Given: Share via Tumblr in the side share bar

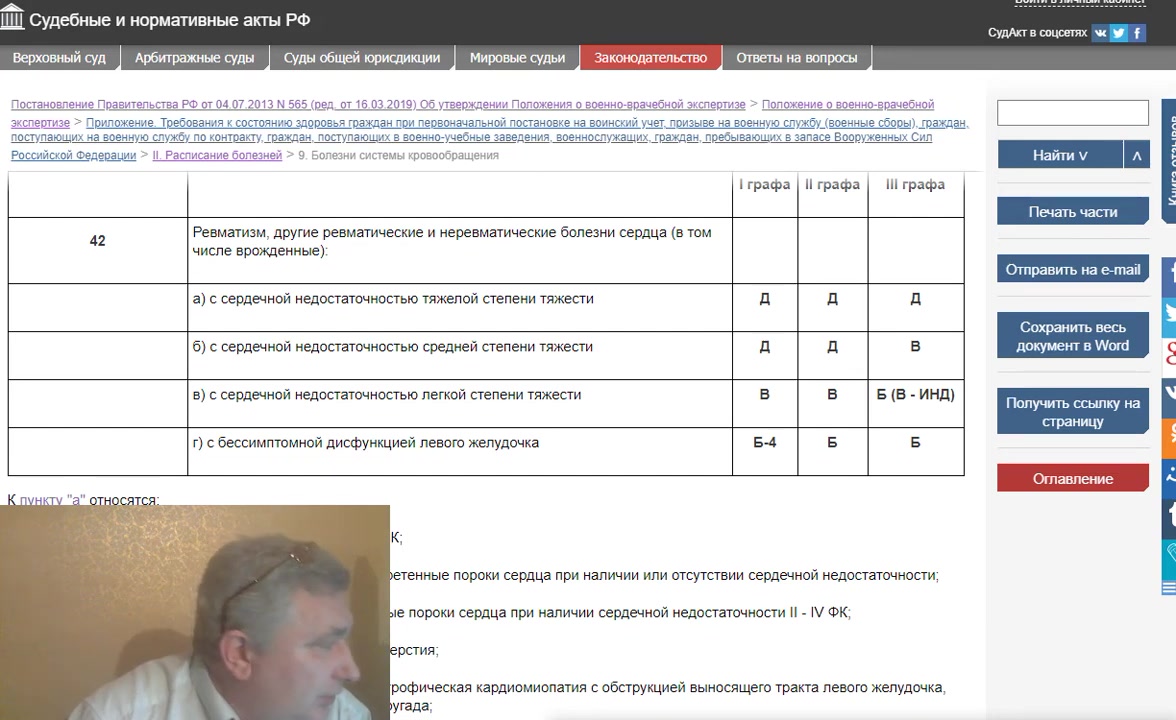Looking at the screenshot, I should click(1168, 515).
